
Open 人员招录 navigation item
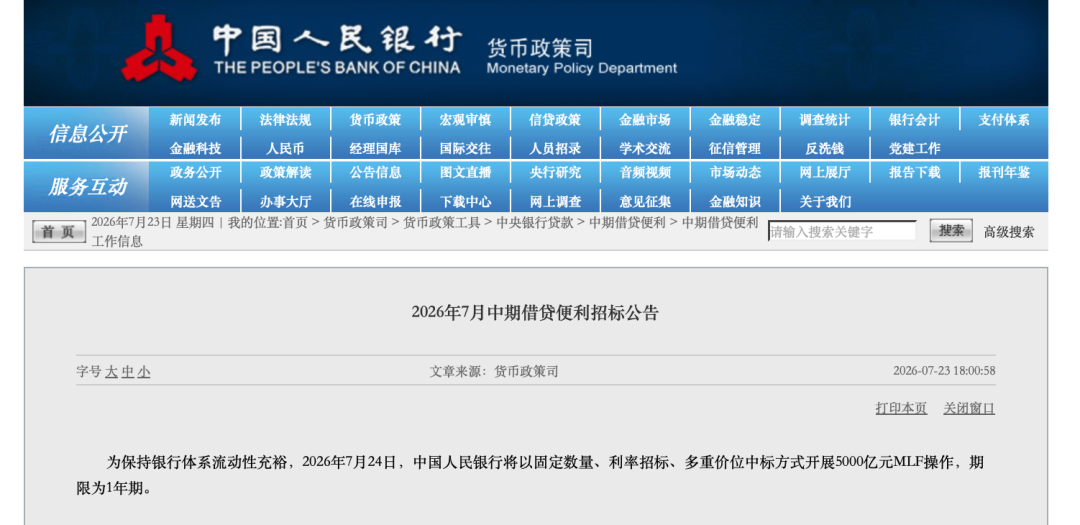pos(555,148)
